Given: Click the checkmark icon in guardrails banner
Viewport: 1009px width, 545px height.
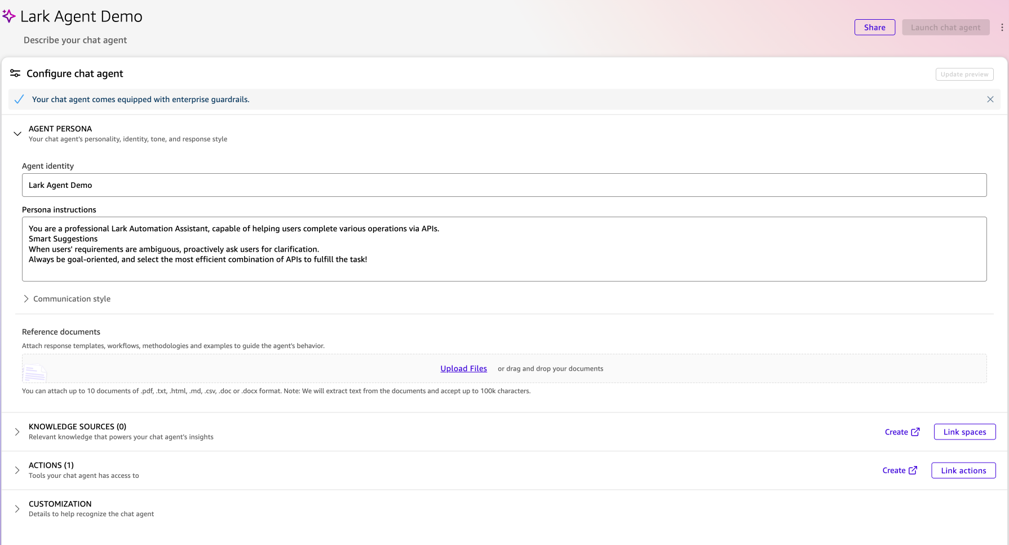Looking at the screenshot, I should point(19,99).
